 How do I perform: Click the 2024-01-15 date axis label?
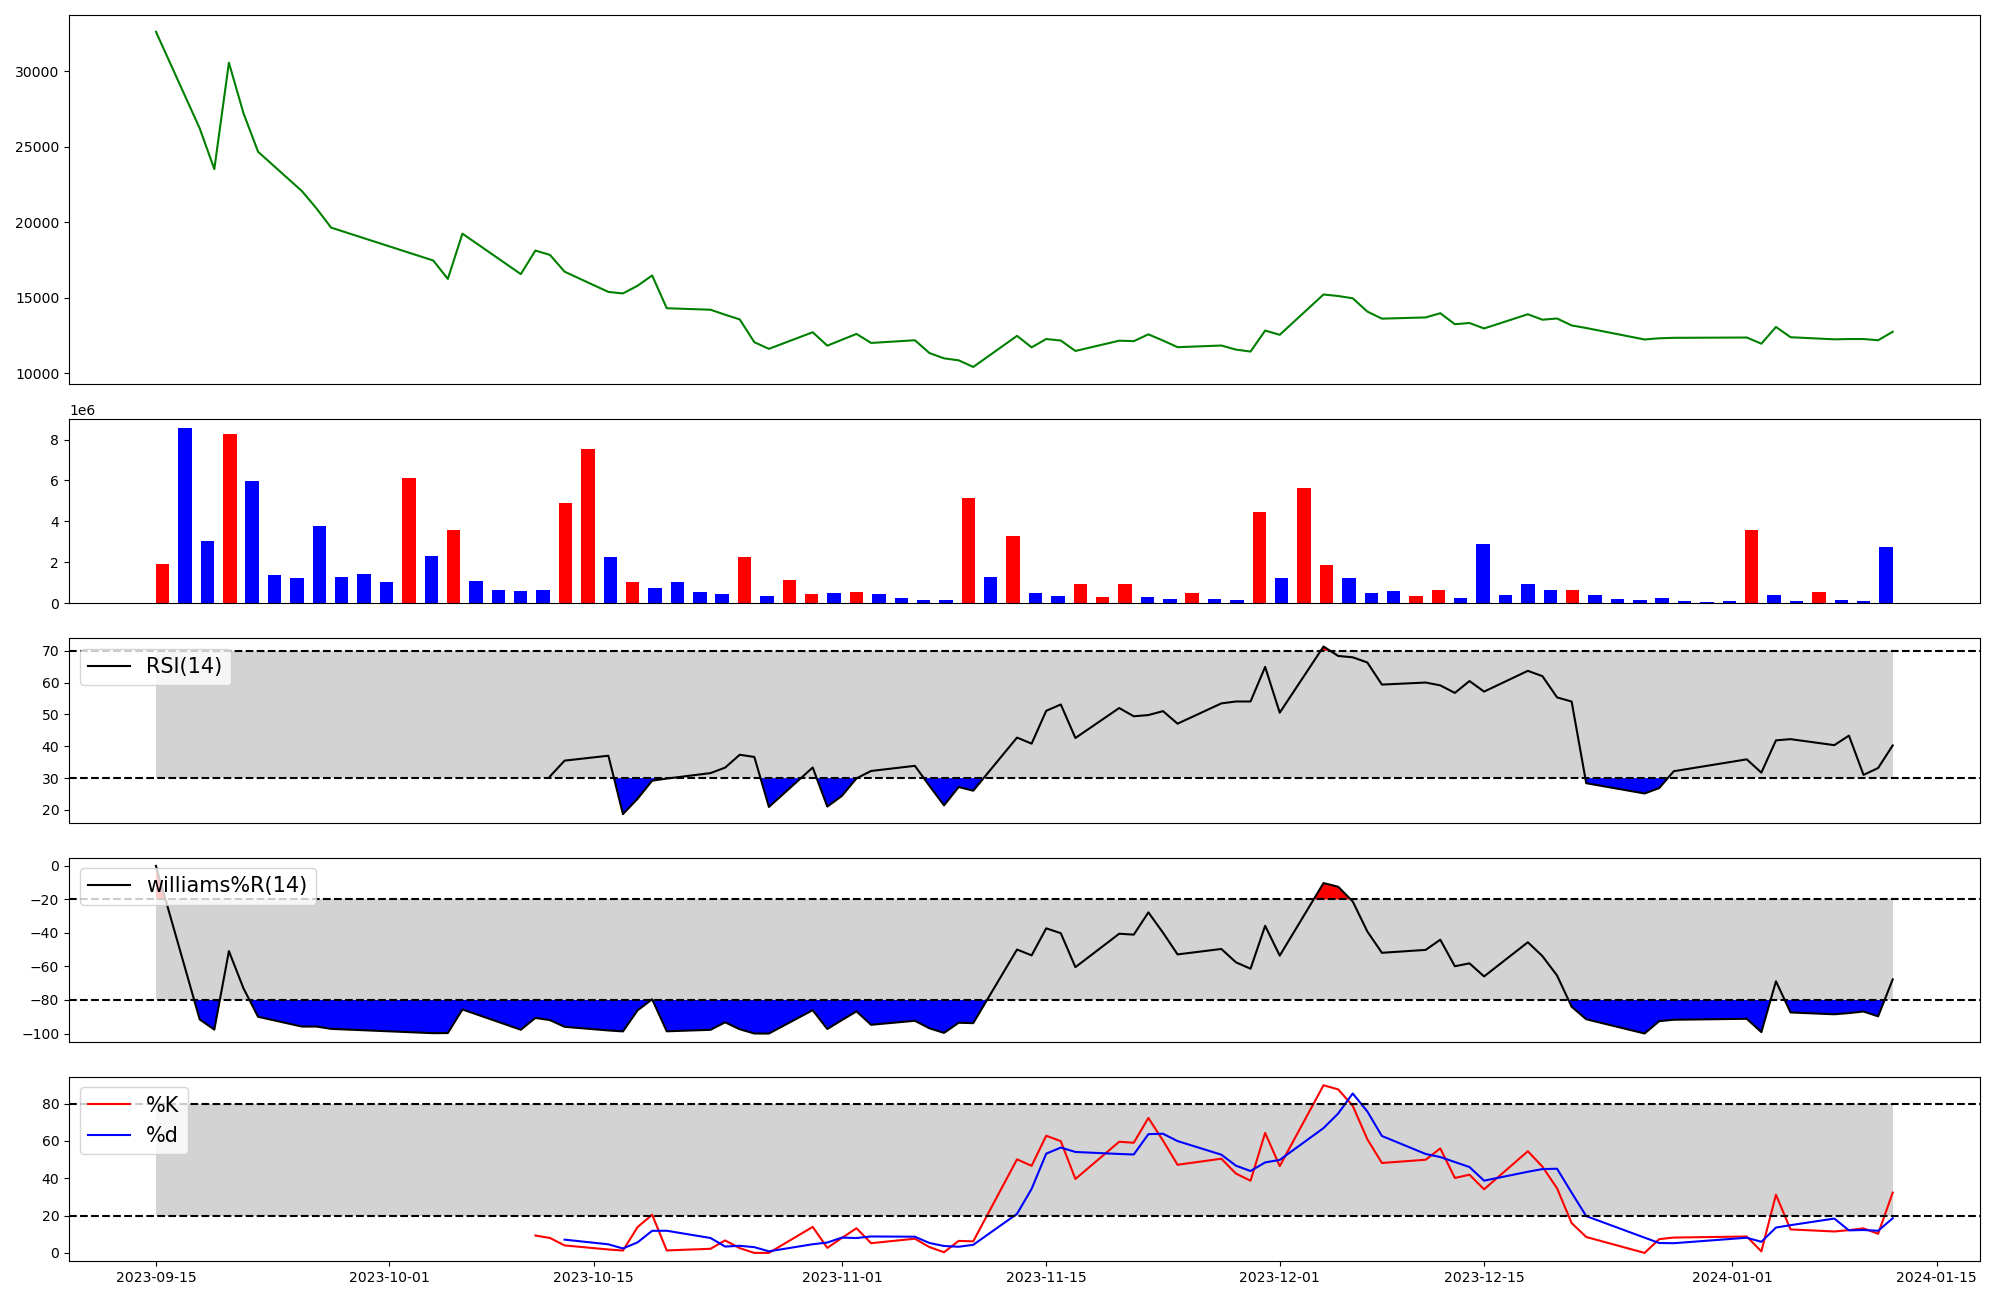pyautogui.click(x=1936, y=1277)
